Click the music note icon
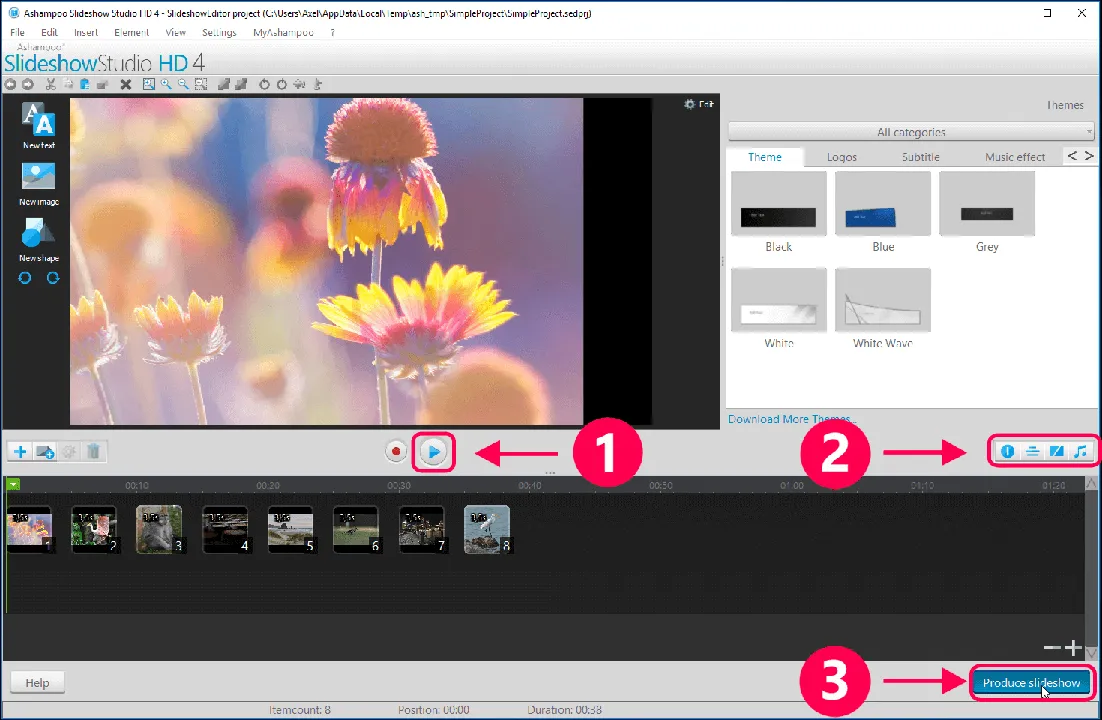Viewport: 1102px width, 720px height. click(1081, 451)
